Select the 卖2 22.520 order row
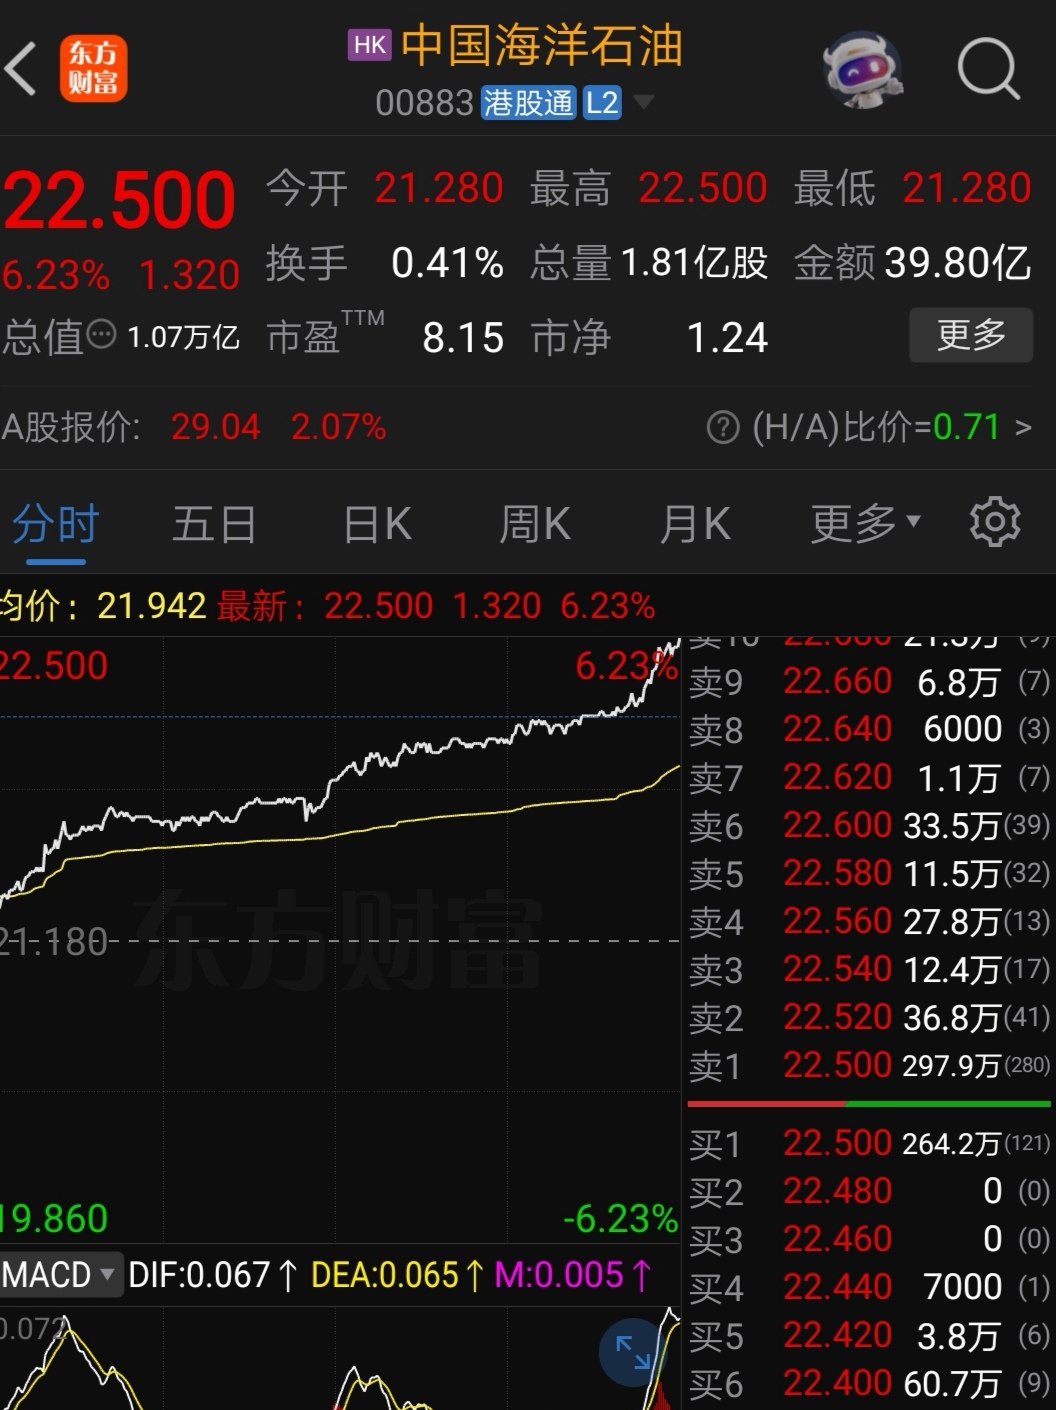 tap(869, 1018)
